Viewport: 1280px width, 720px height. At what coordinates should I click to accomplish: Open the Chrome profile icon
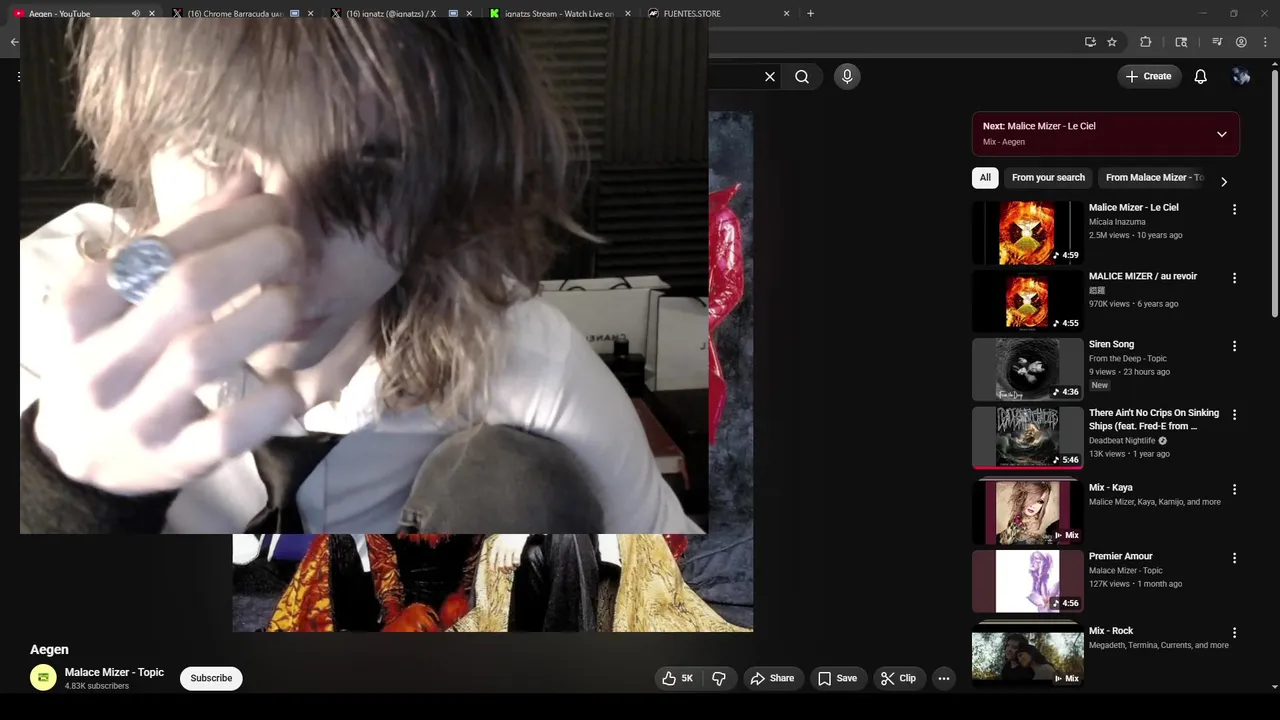[x=1241, y=42]
